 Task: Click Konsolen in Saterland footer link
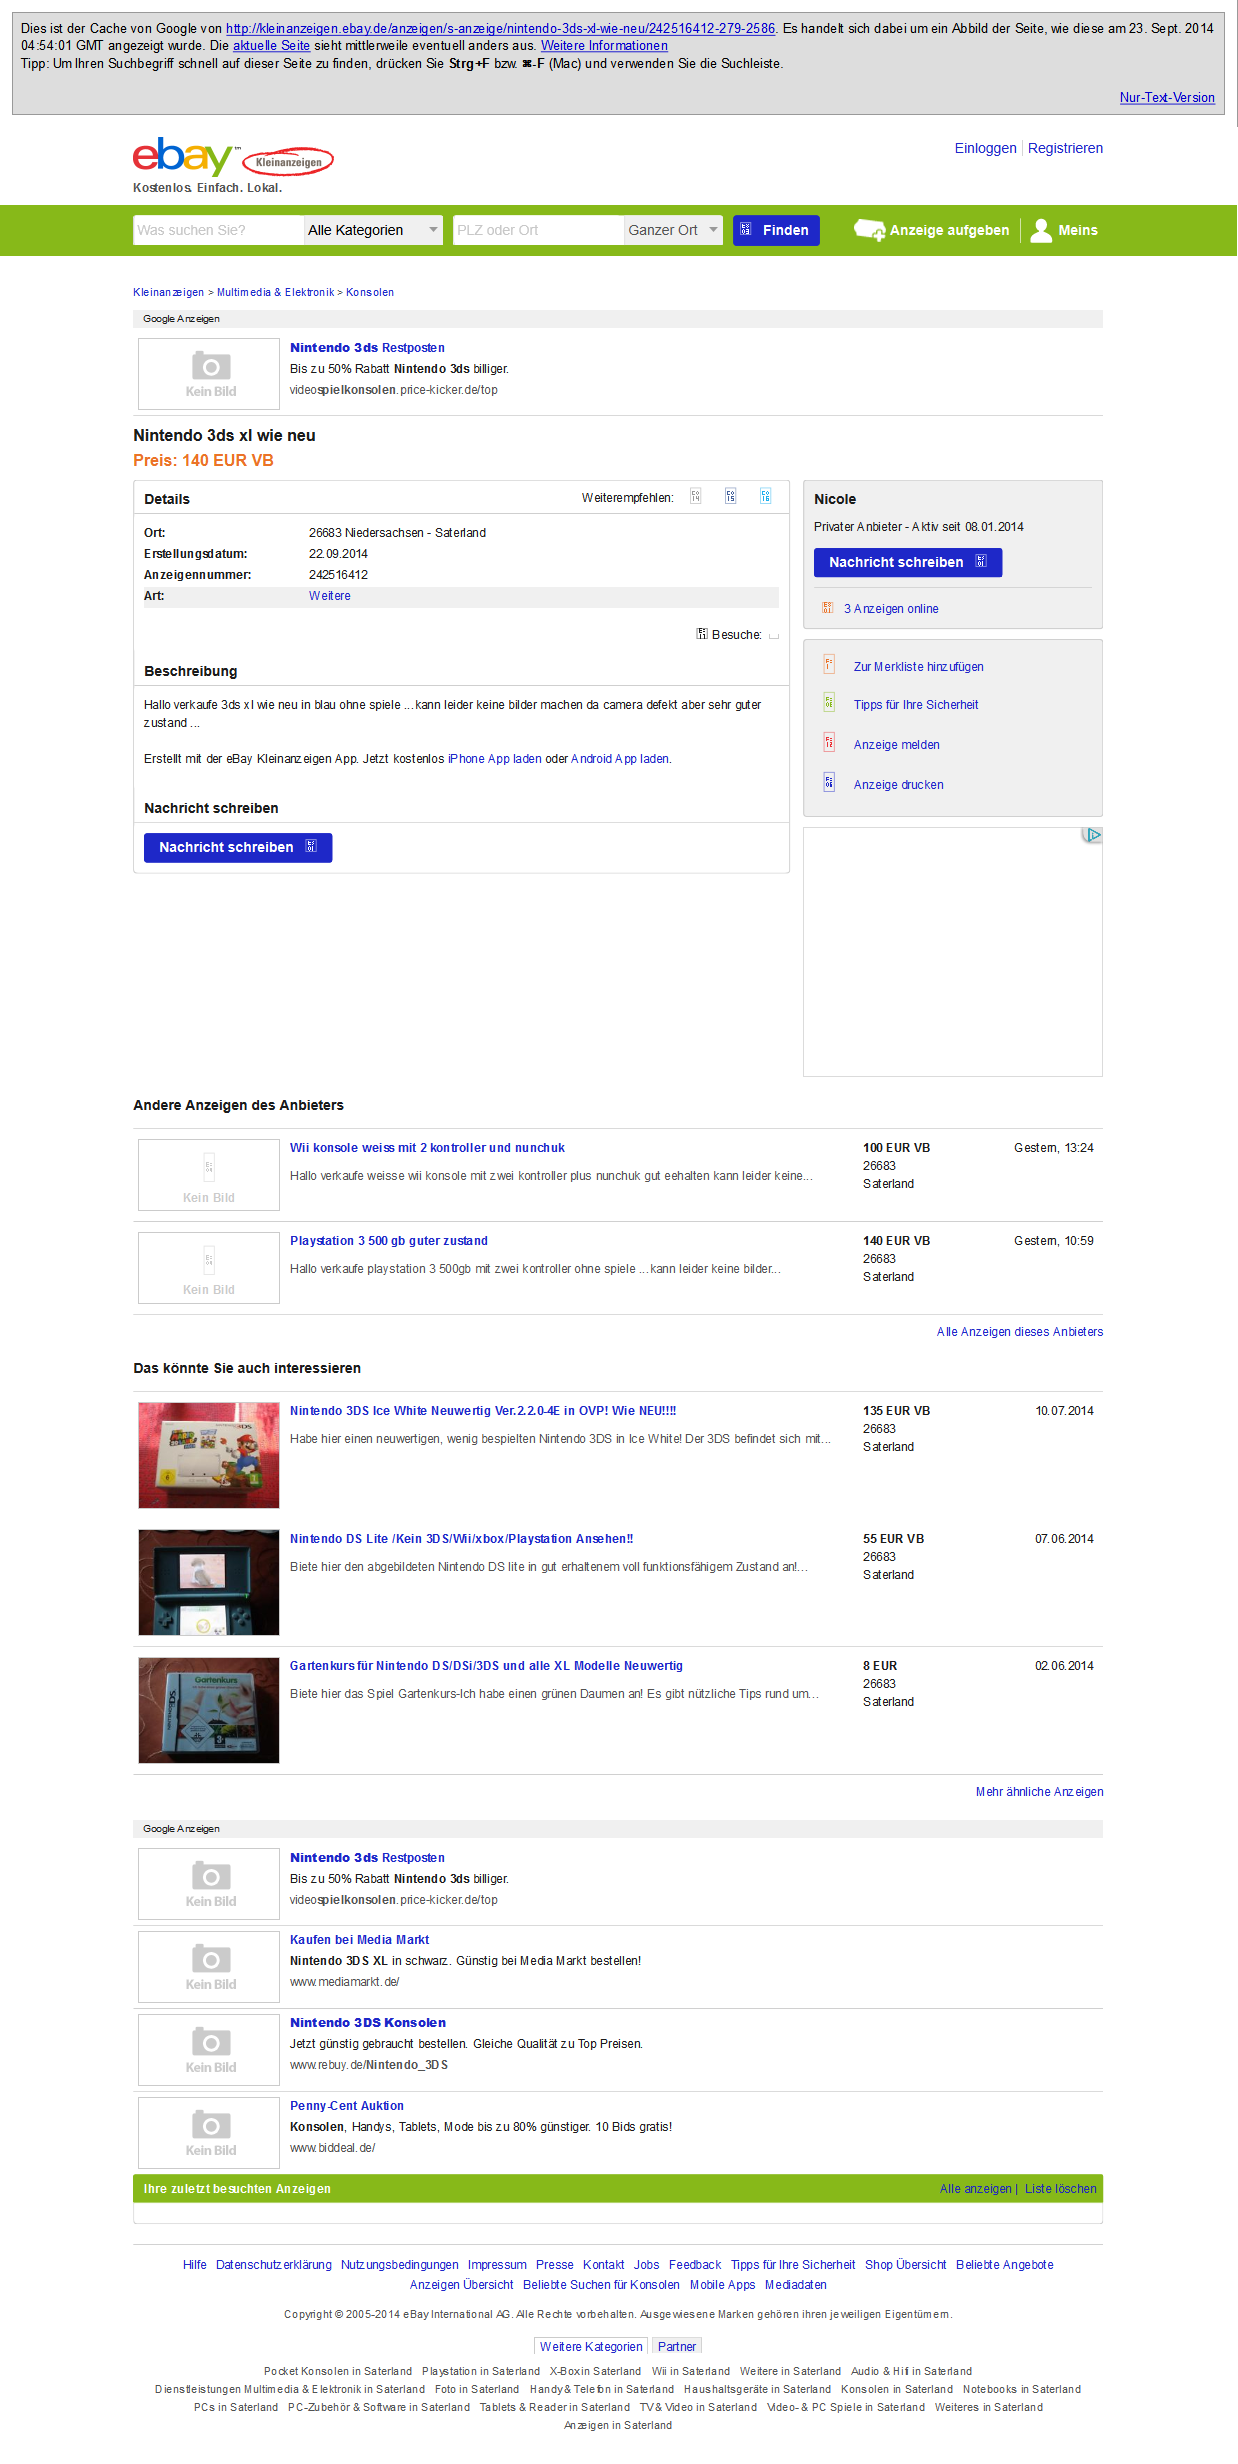(x=897, y=2389)
